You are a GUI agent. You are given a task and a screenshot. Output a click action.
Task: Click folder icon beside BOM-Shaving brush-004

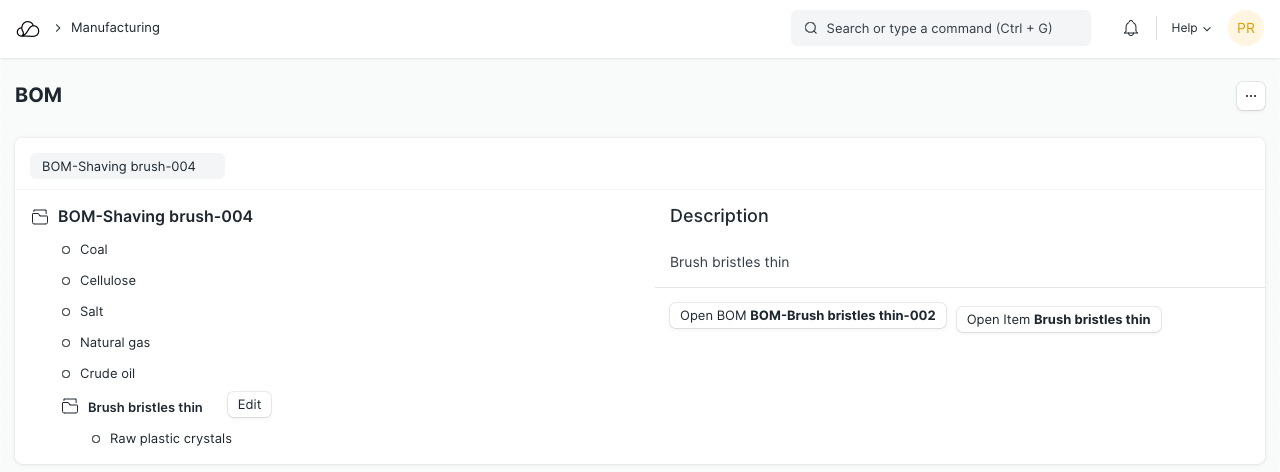pyautogui.click(x=40, y=217)
